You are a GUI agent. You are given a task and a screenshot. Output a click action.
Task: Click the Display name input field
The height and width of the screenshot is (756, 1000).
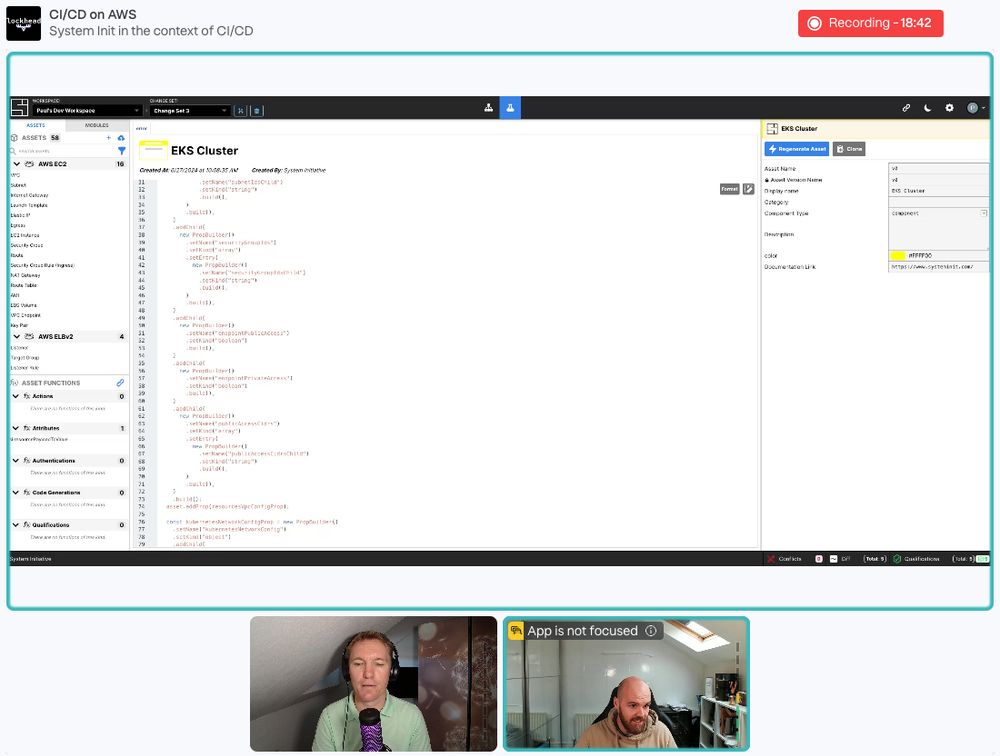click(x=938, y=191)
